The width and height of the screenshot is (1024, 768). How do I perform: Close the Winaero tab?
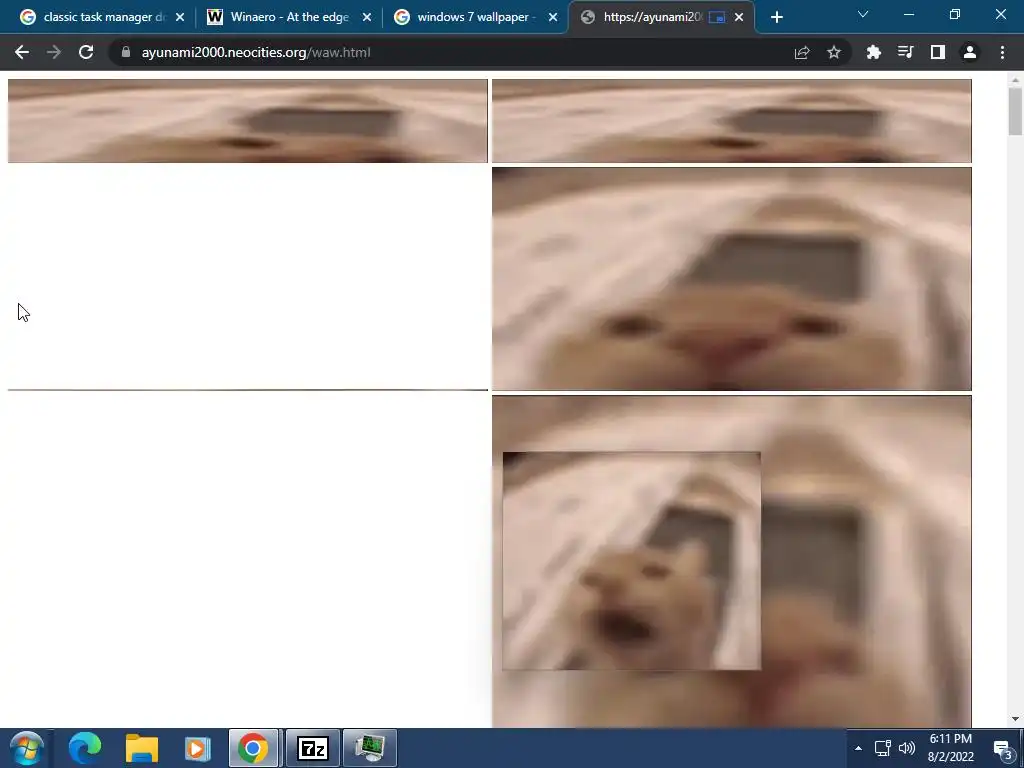pyautogui.click(x=367, y=18)
